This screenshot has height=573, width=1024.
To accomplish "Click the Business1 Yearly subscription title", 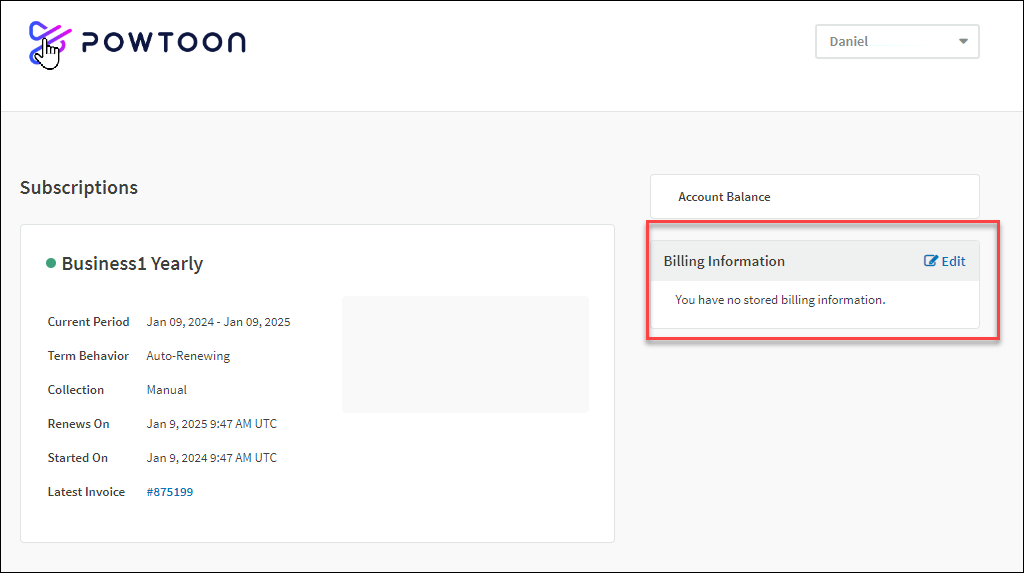I will 132,263.
